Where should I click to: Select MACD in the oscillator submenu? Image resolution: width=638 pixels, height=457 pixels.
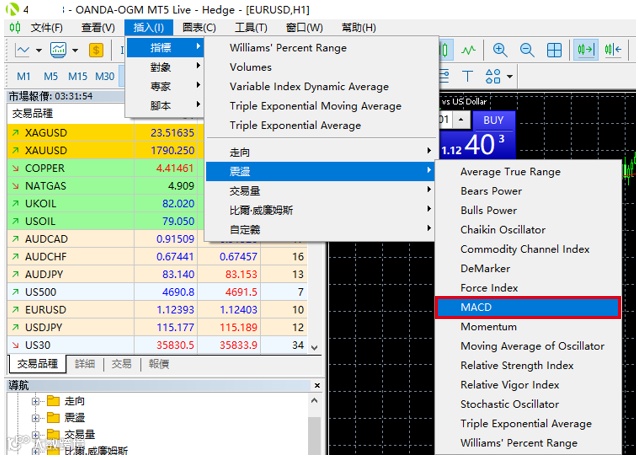tap(528, 307)
